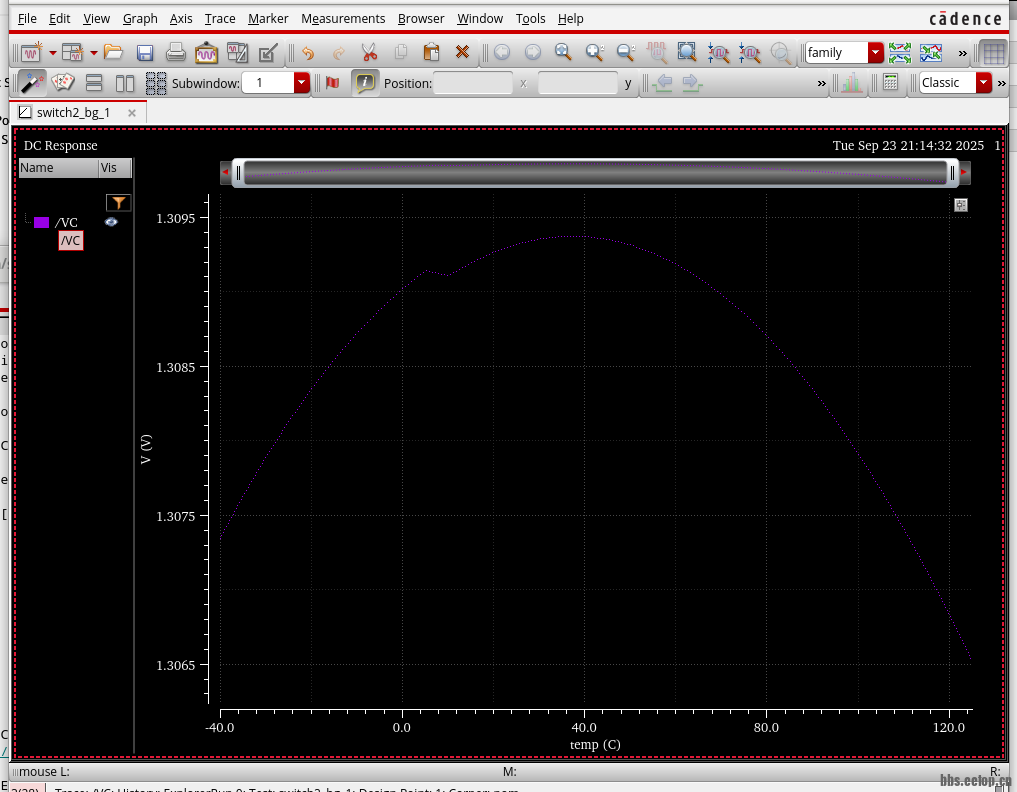Open the calculator icon

click(891, 82)
